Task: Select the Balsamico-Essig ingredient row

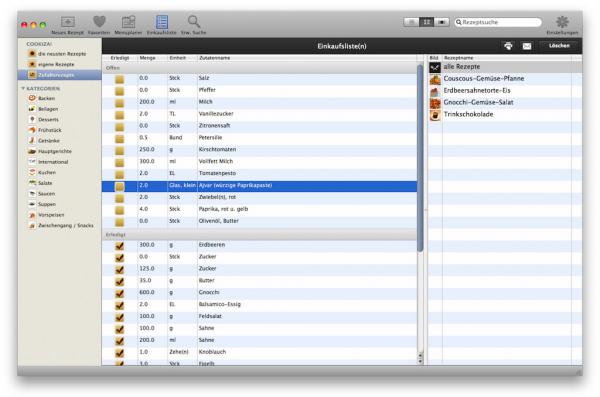Action: click(259, 304)
